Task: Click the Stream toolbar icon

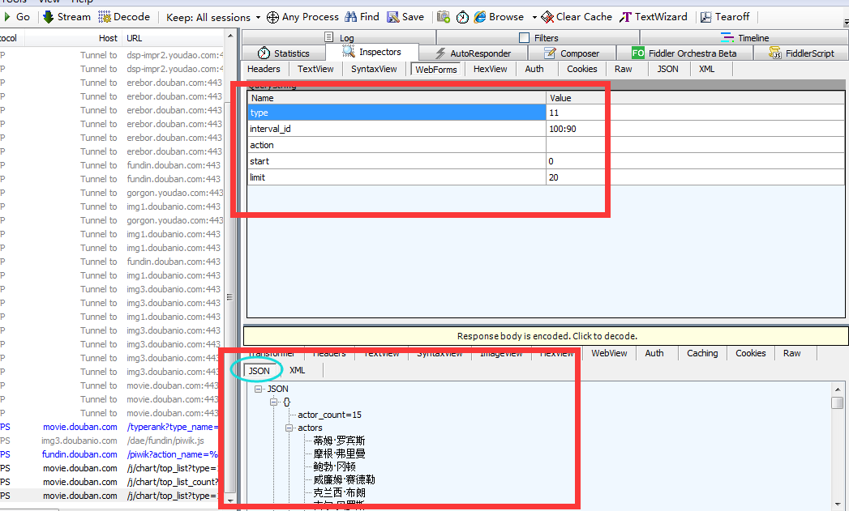Action: pos(48,17)
